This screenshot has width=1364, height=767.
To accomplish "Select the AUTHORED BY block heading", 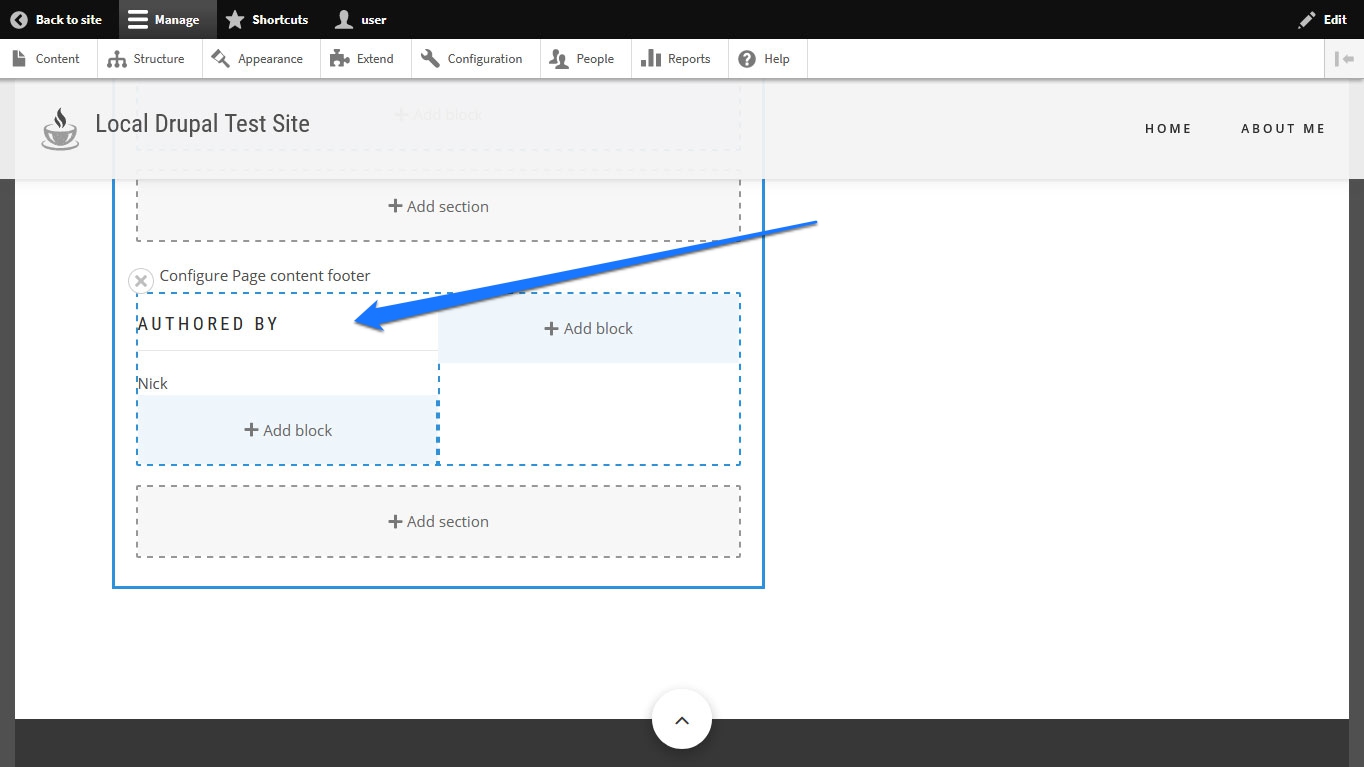I will click(208, 323).
